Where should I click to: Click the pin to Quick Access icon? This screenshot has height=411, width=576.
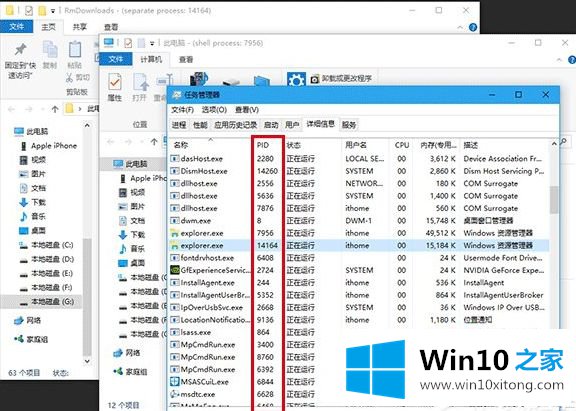pos(20,49)
